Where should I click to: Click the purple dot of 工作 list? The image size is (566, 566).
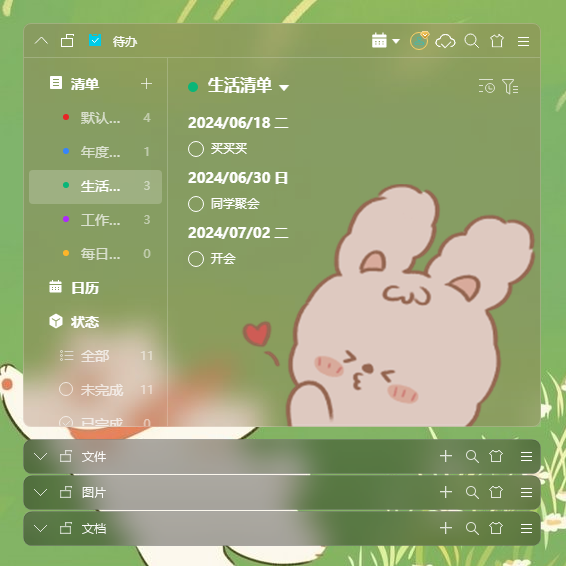tap(66, 219)
